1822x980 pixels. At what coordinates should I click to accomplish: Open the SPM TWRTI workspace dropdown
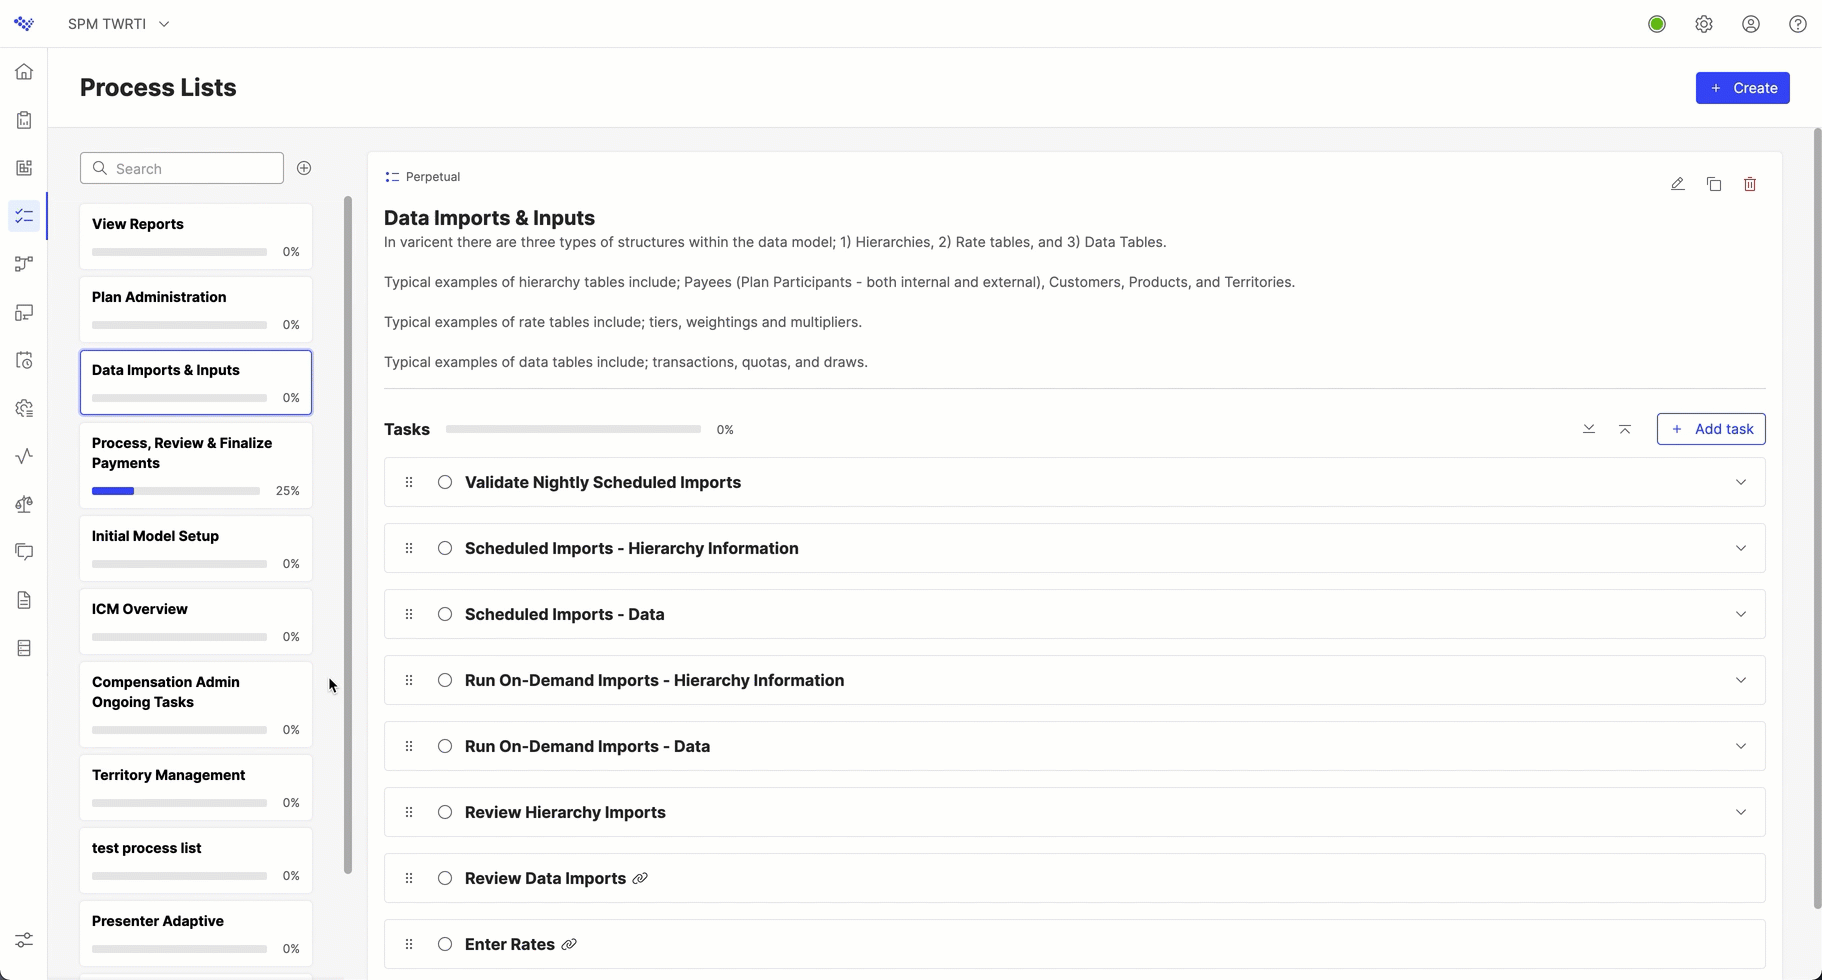117,23
